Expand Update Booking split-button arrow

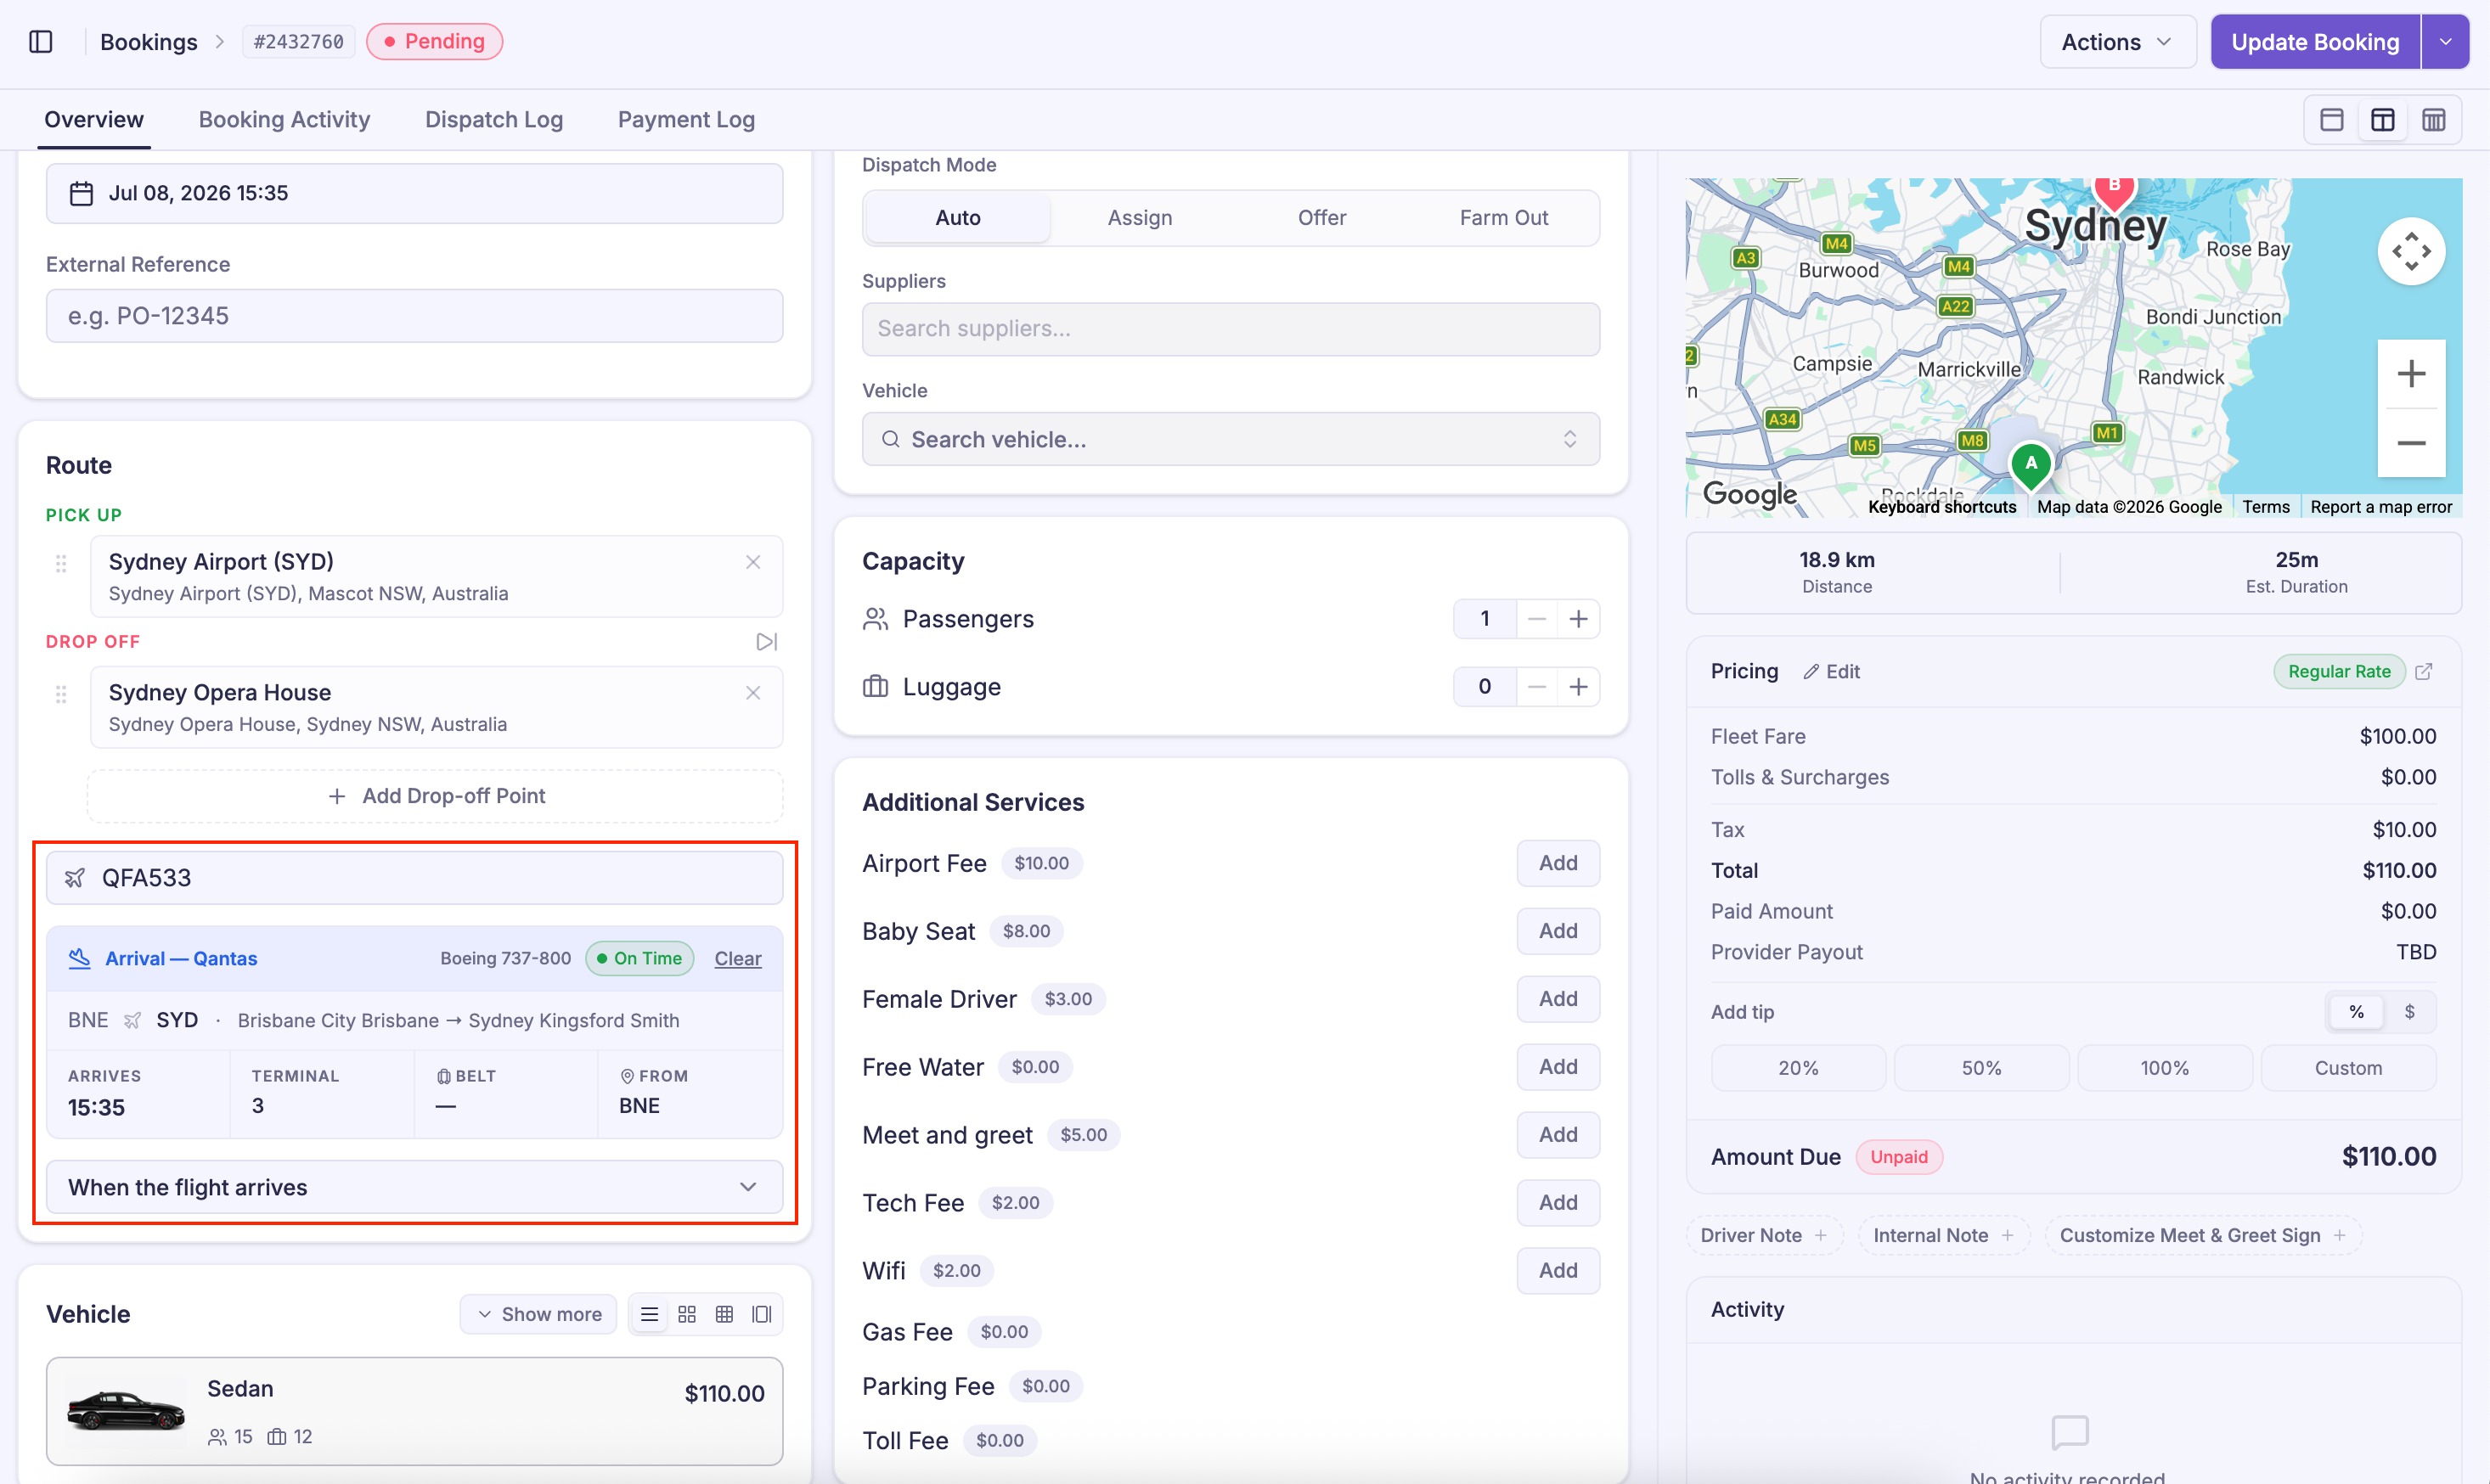(x=2446, y=42)
